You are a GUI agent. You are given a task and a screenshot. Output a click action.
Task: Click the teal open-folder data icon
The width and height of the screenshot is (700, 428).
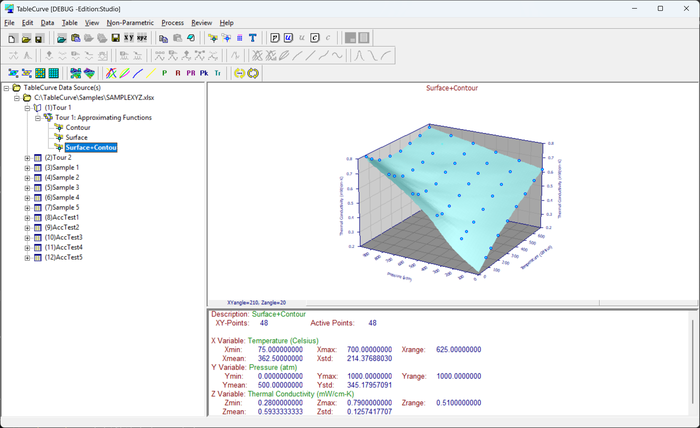coord(62,38)
